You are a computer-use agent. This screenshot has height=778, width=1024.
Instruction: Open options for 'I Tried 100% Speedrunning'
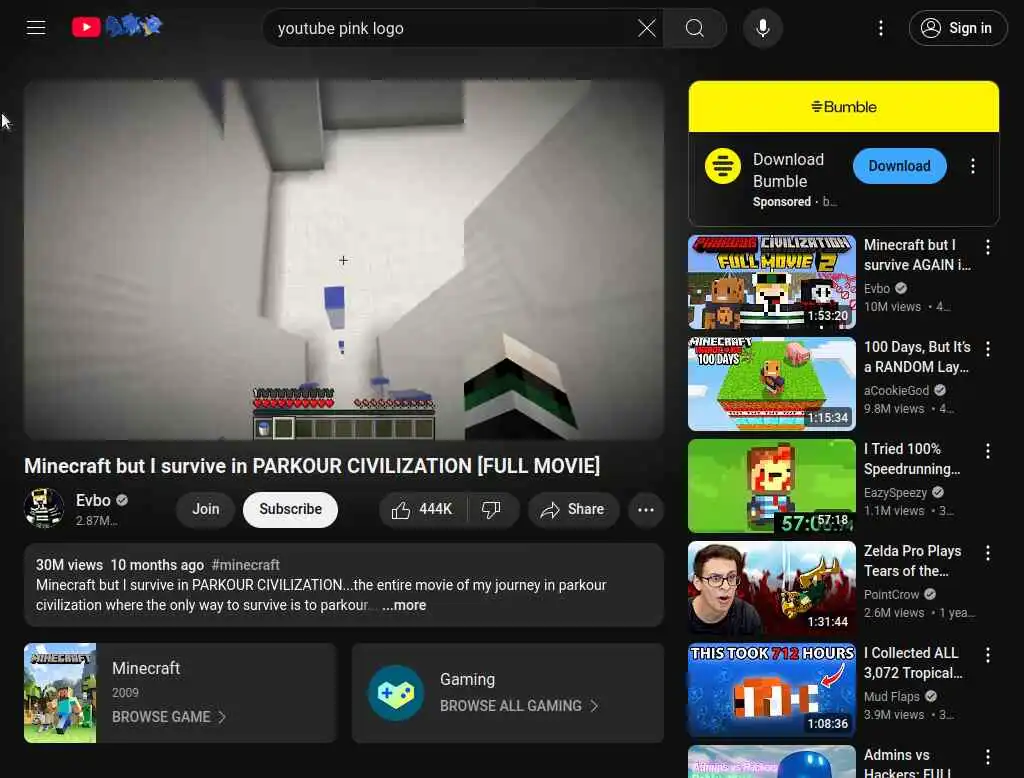pos(987,451)
